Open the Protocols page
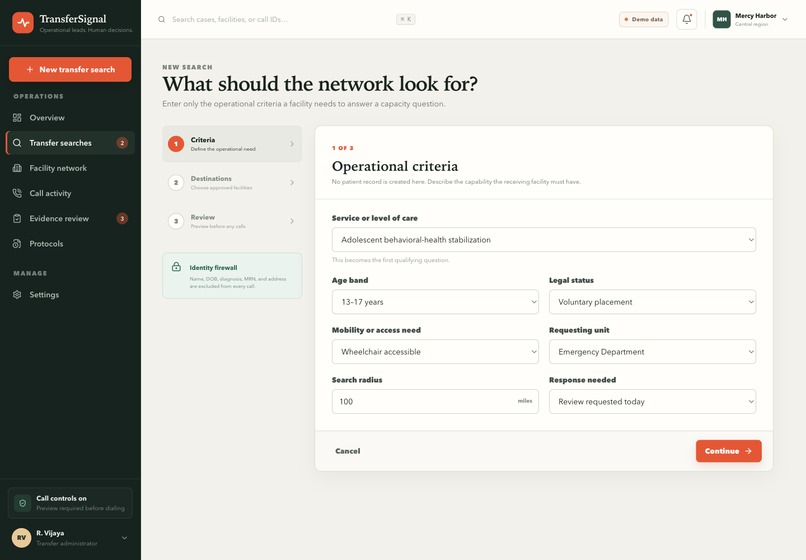This screenshot has width=806, height=560. point(70,244)
